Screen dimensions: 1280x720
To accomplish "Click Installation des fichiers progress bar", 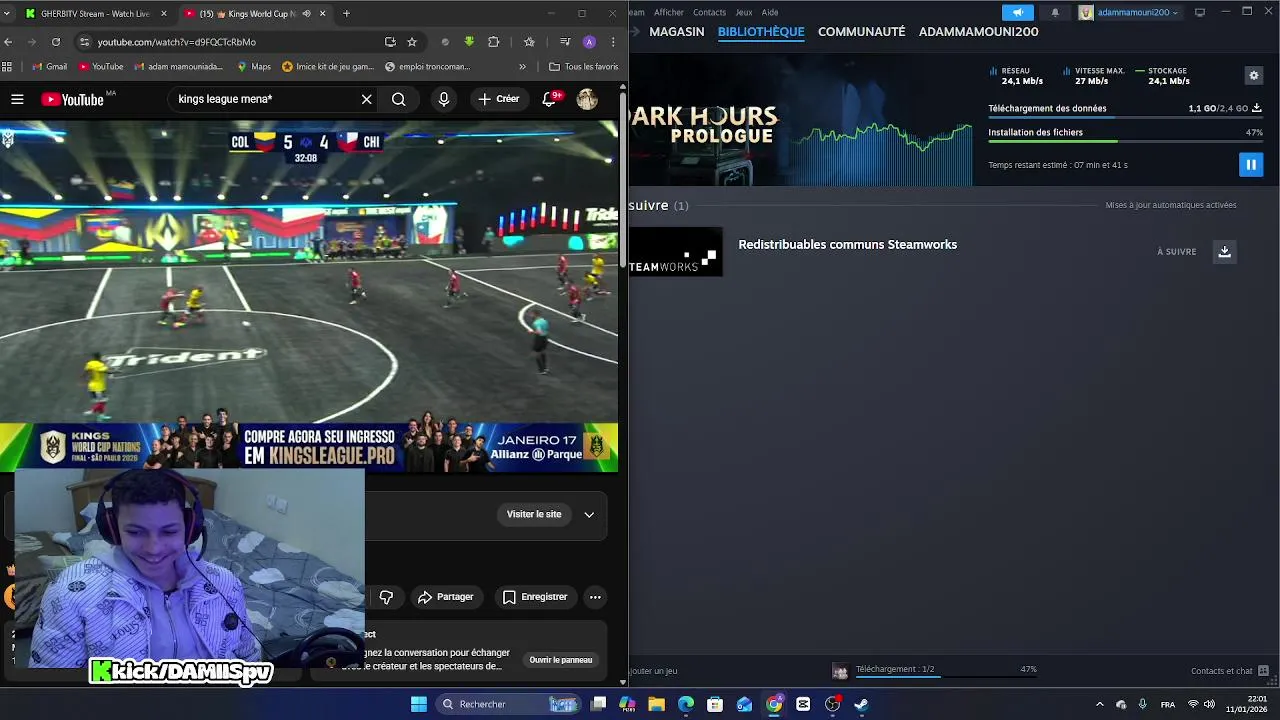I will [x=1125, y=142].
